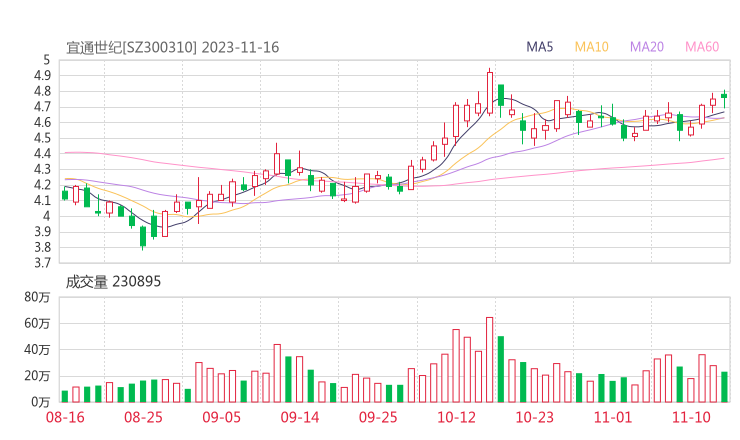This screenshot has width=740, height=440.
Task: Click the 11-01 date axis label
Action: pos(613,417)
